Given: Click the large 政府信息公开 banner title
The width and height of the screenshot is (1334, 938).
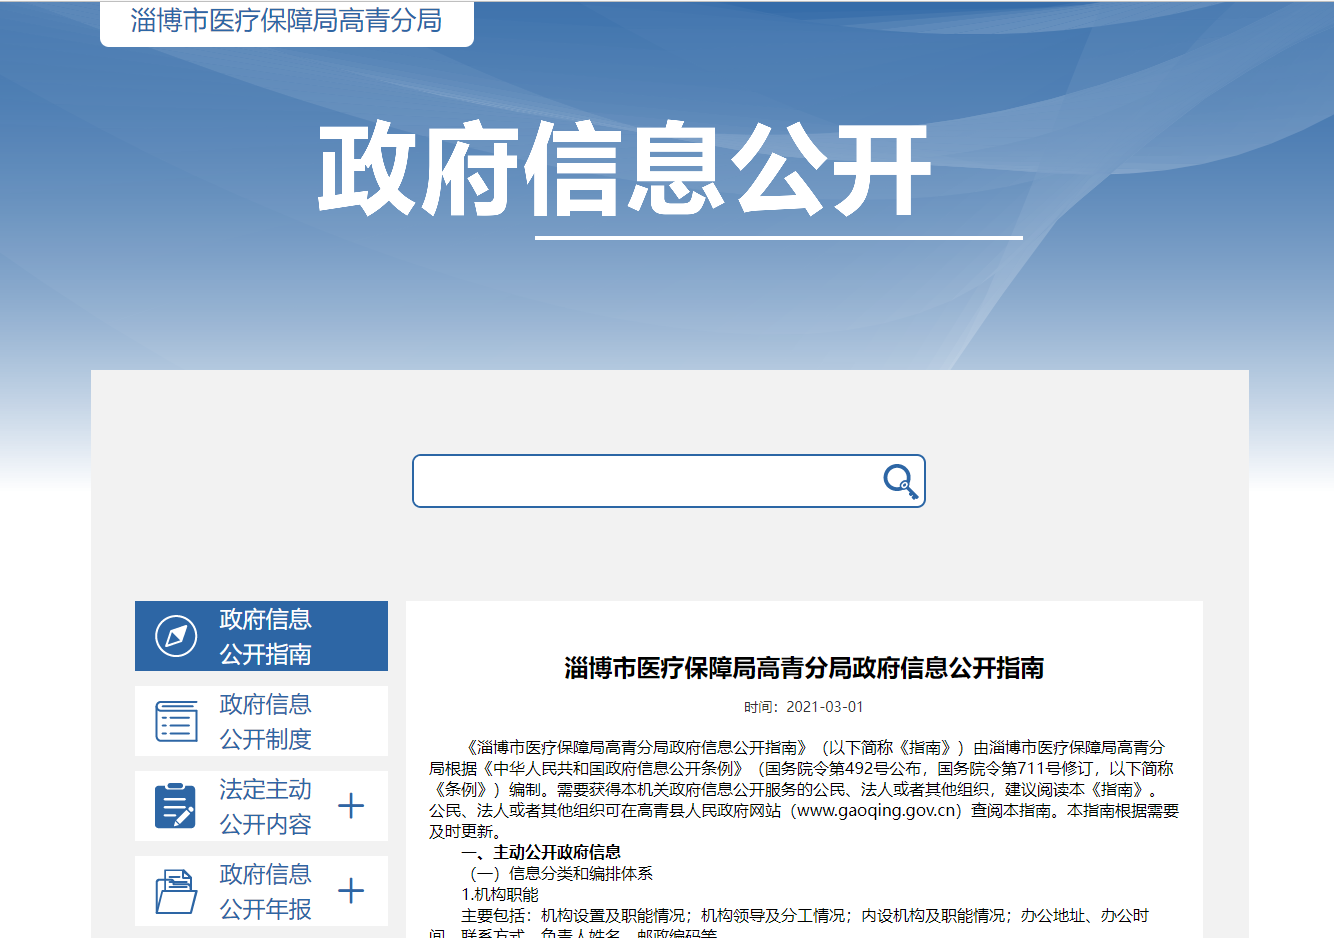Looking at the screenshot, I should tap(625, 170).
